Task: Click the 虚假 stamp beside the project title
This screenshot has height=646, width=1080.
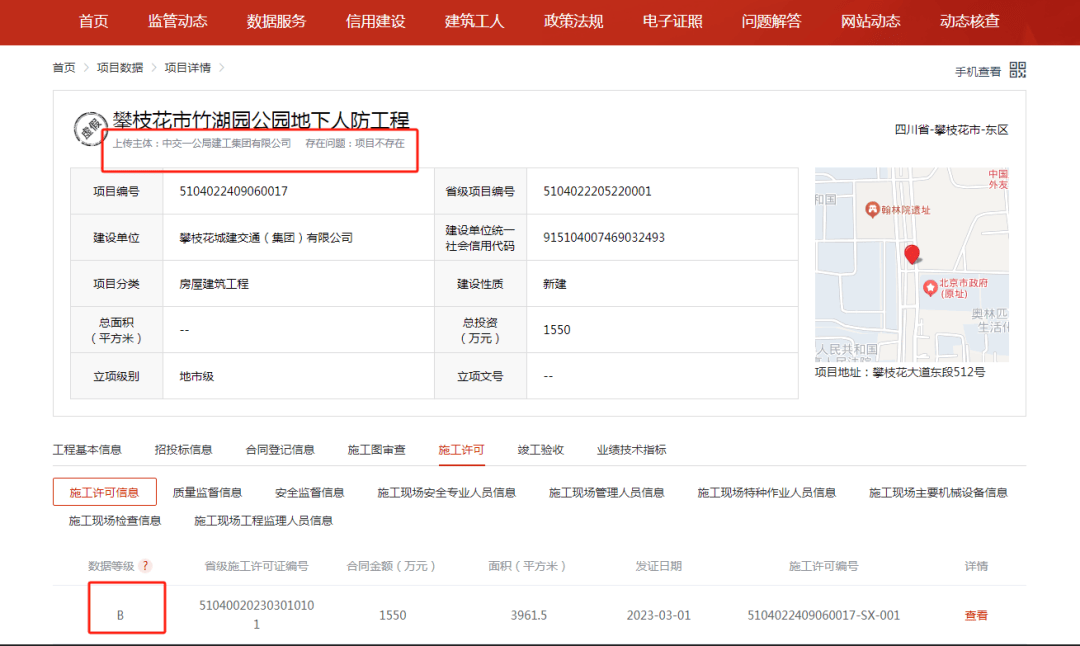Action: pyautogui.click(x=91, y=129)
